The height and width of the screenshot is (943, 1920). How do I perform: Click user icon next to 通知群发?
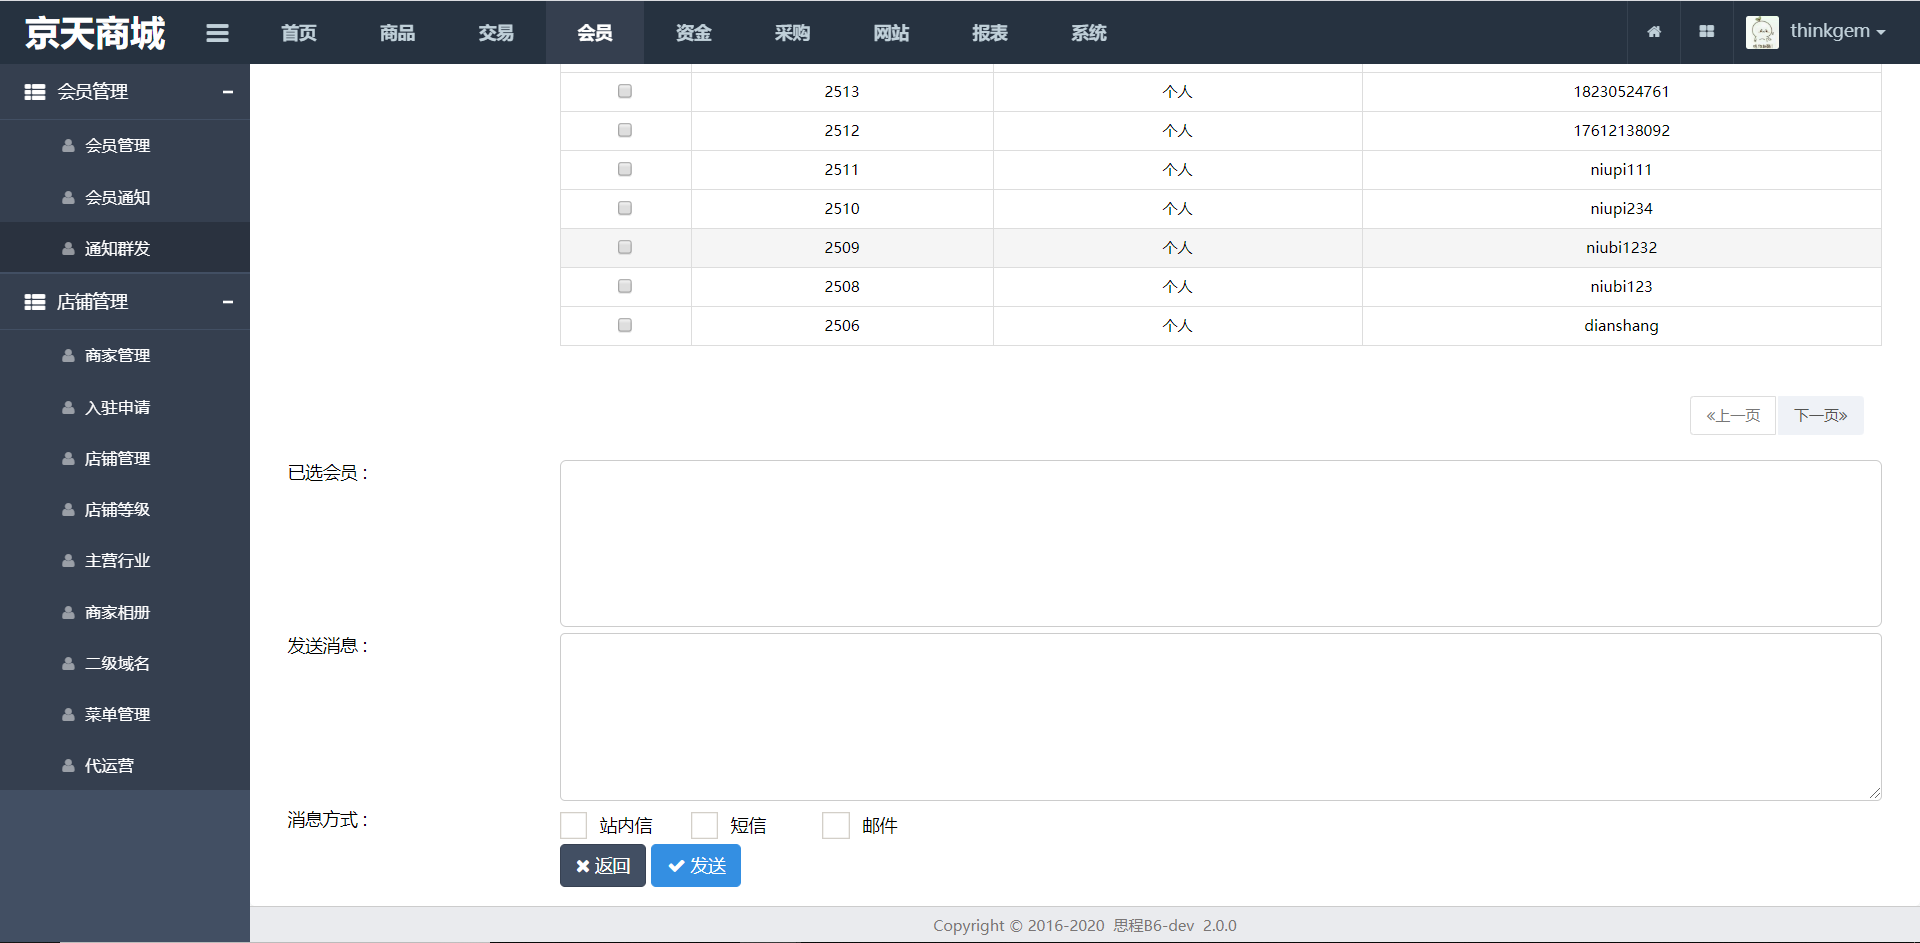(x=68, y=249)
